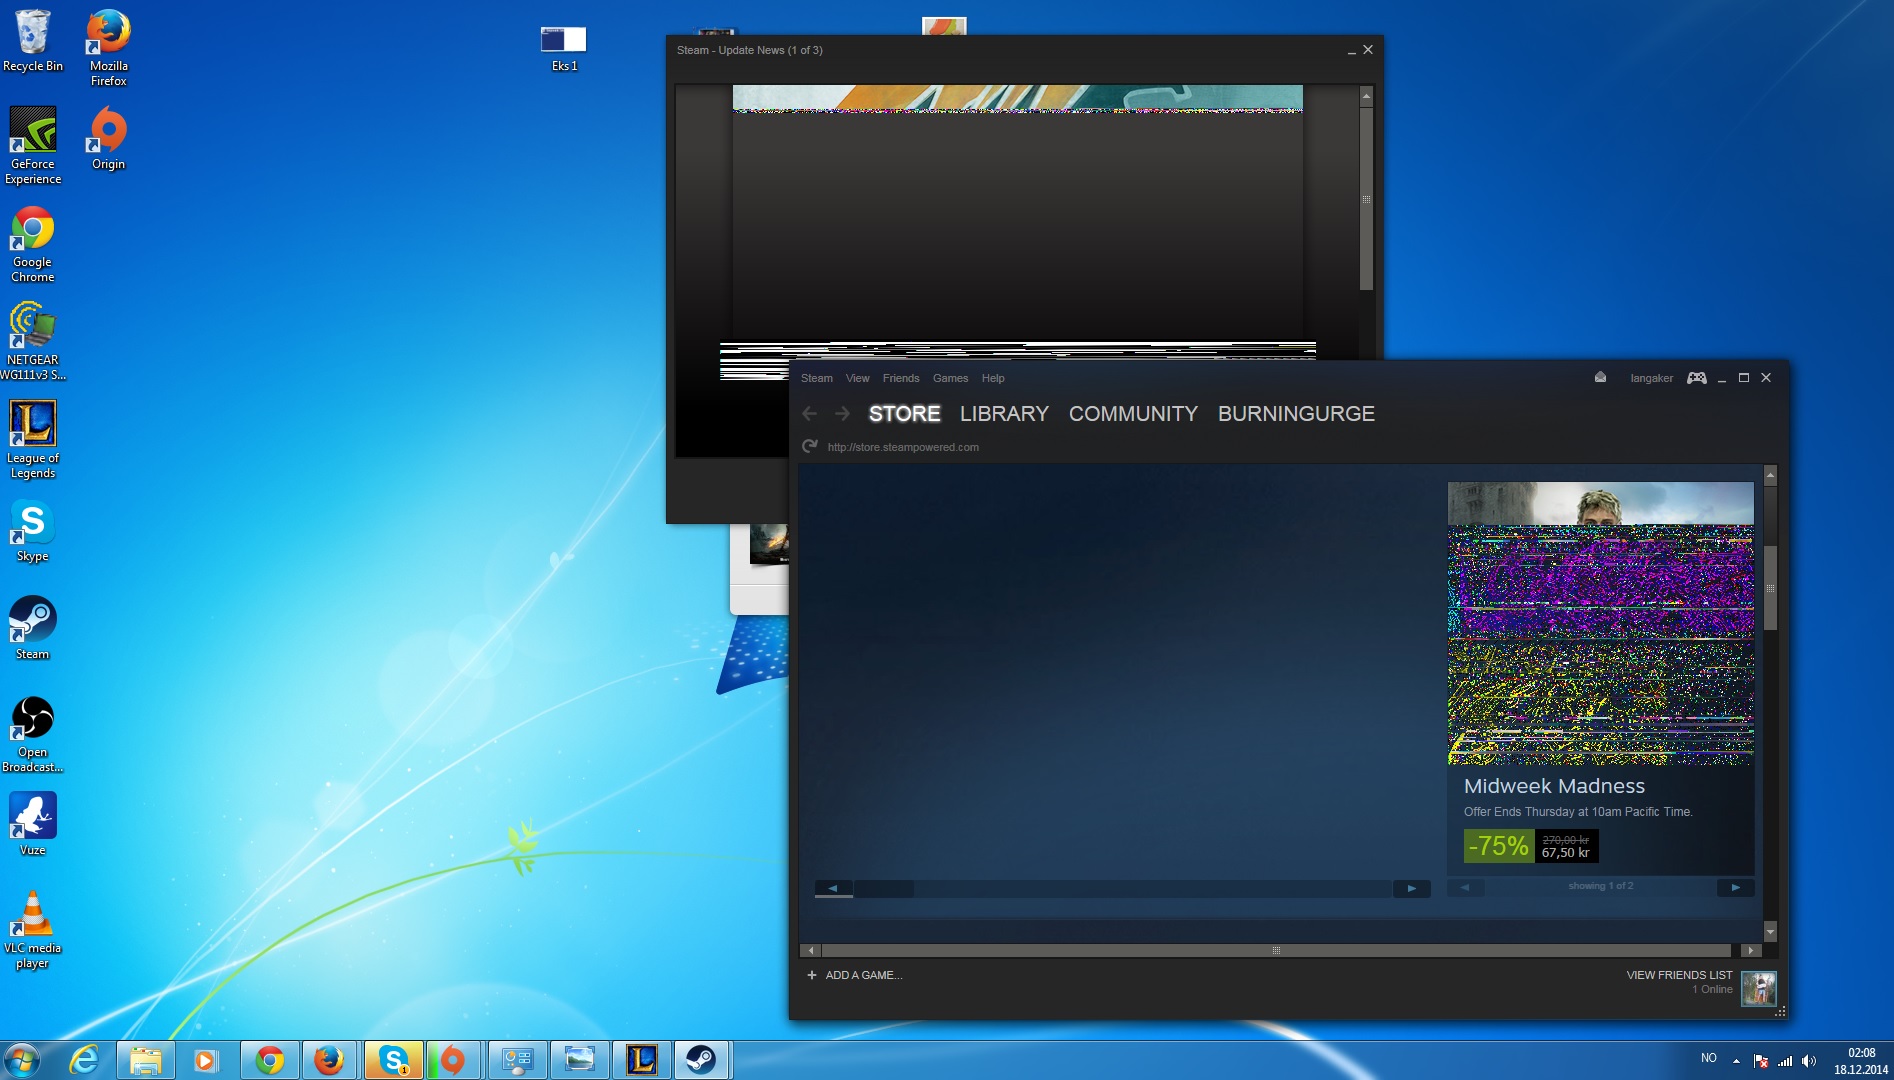
Task: Select the Eks 1 desktop file
Action: [564, 48]
